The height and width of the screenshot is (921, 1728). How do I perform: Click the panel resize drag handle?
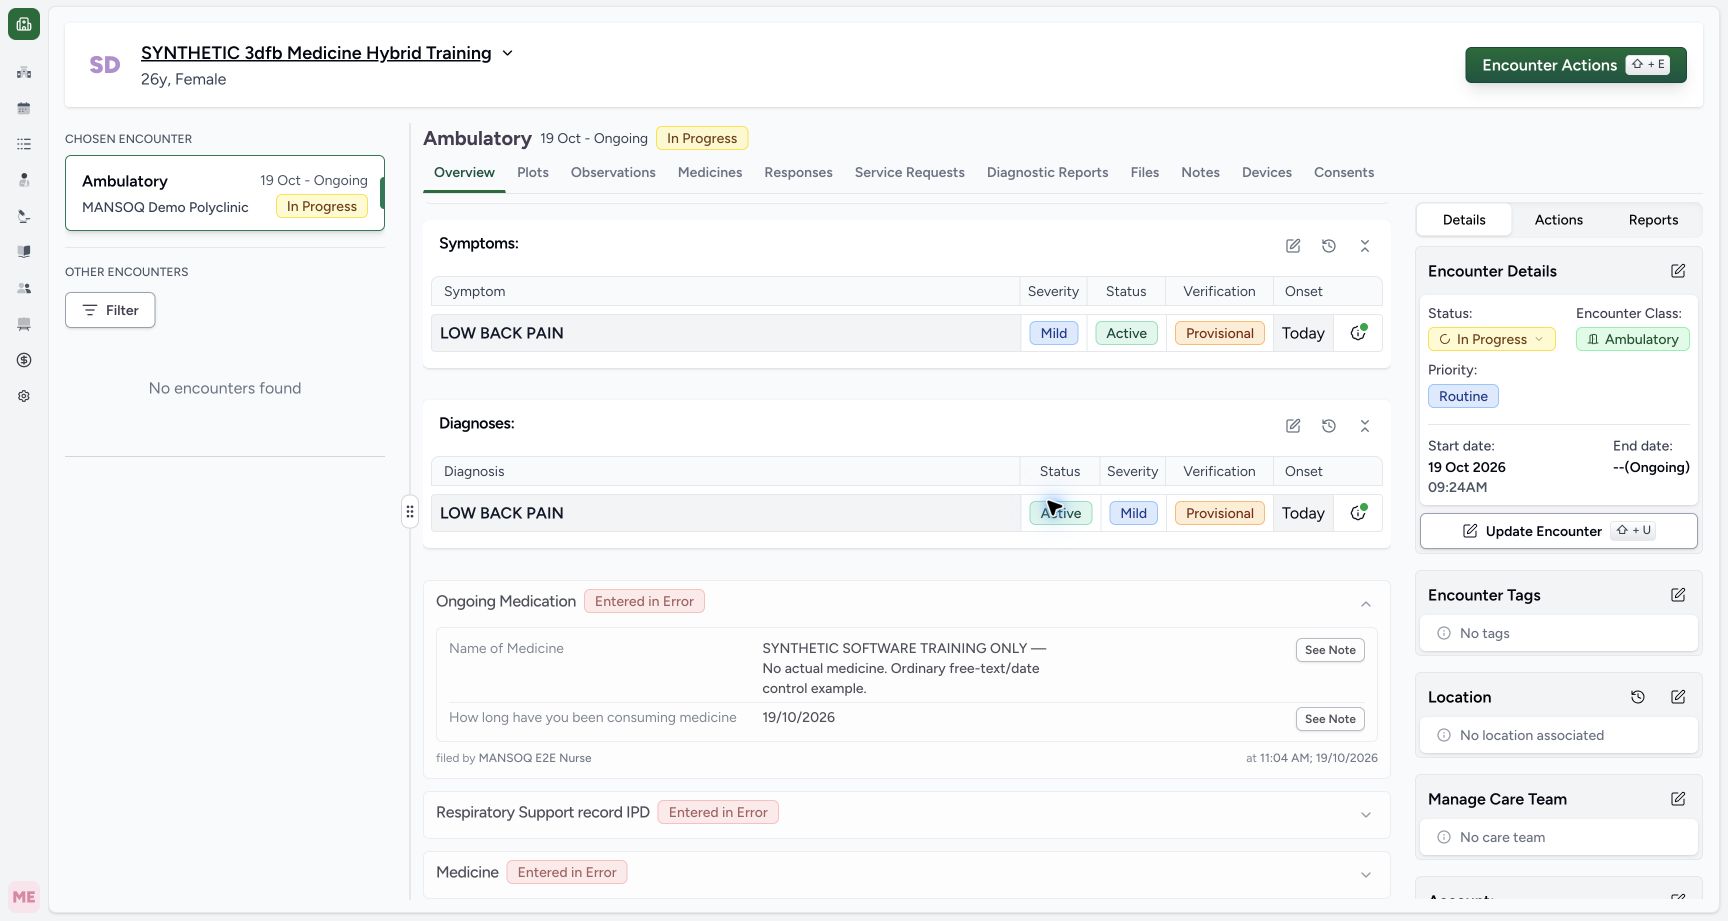[410, 512]
